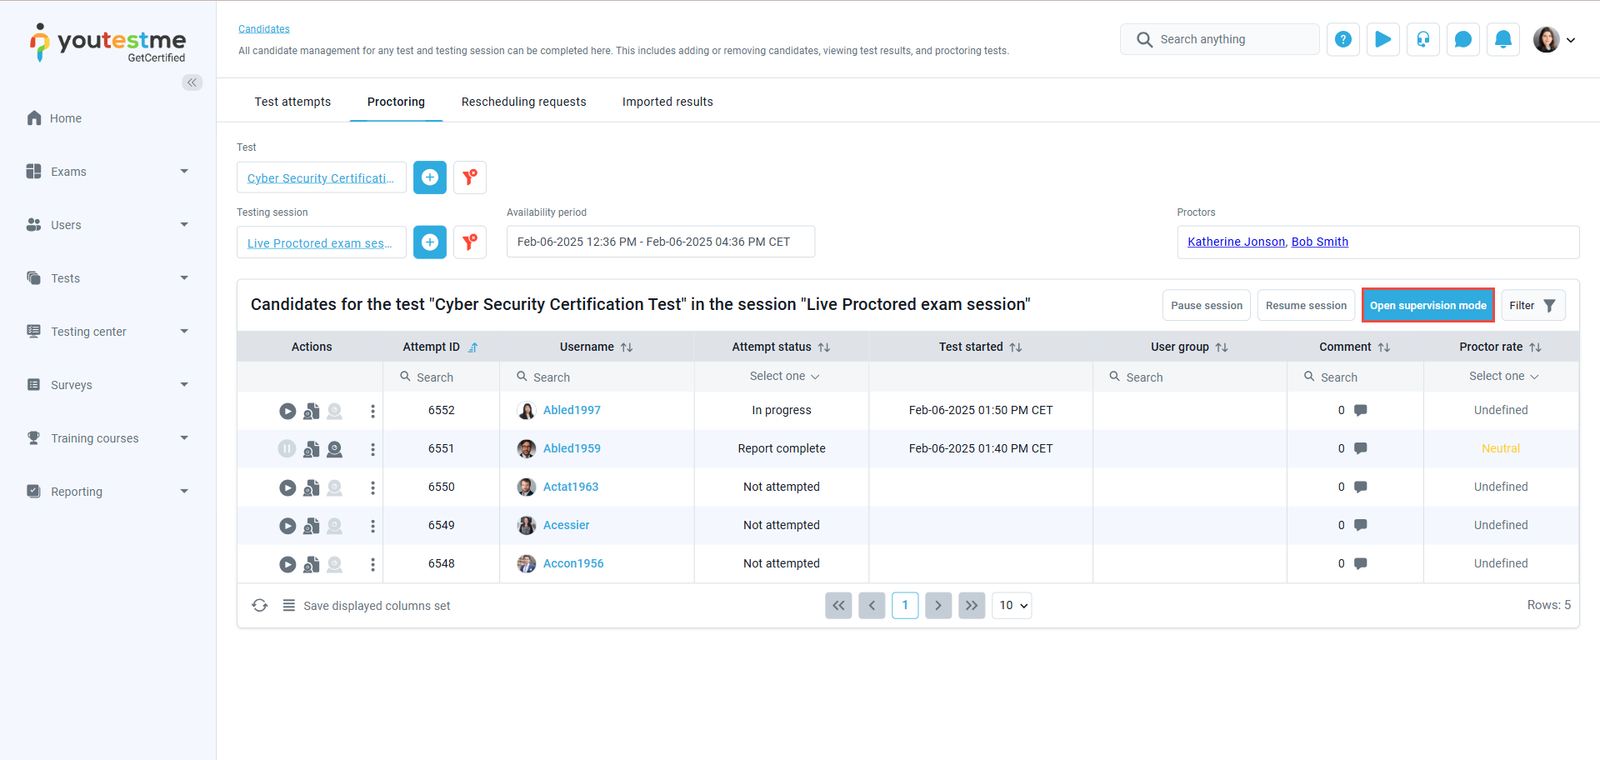Open the chat bubble icon in header
The image size is (1600, 760).
1462,40
